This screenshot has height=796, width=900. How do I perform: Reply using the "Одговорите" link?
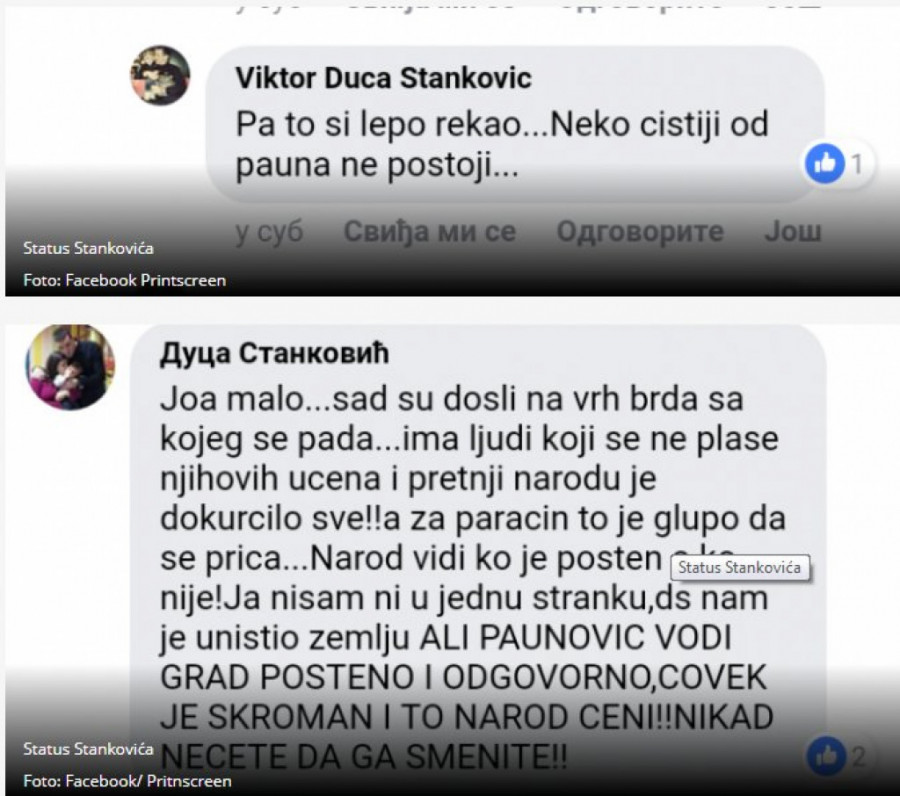(x=640, y=232)
